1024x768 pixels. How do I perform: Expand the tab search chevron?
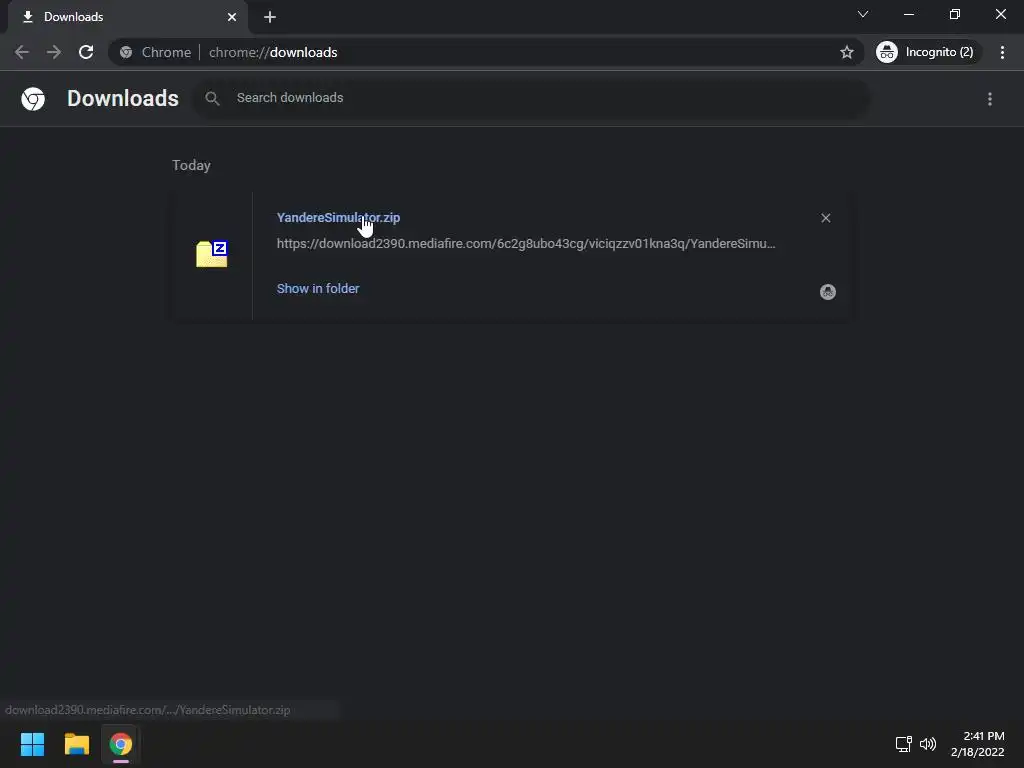tap(863, 14)
